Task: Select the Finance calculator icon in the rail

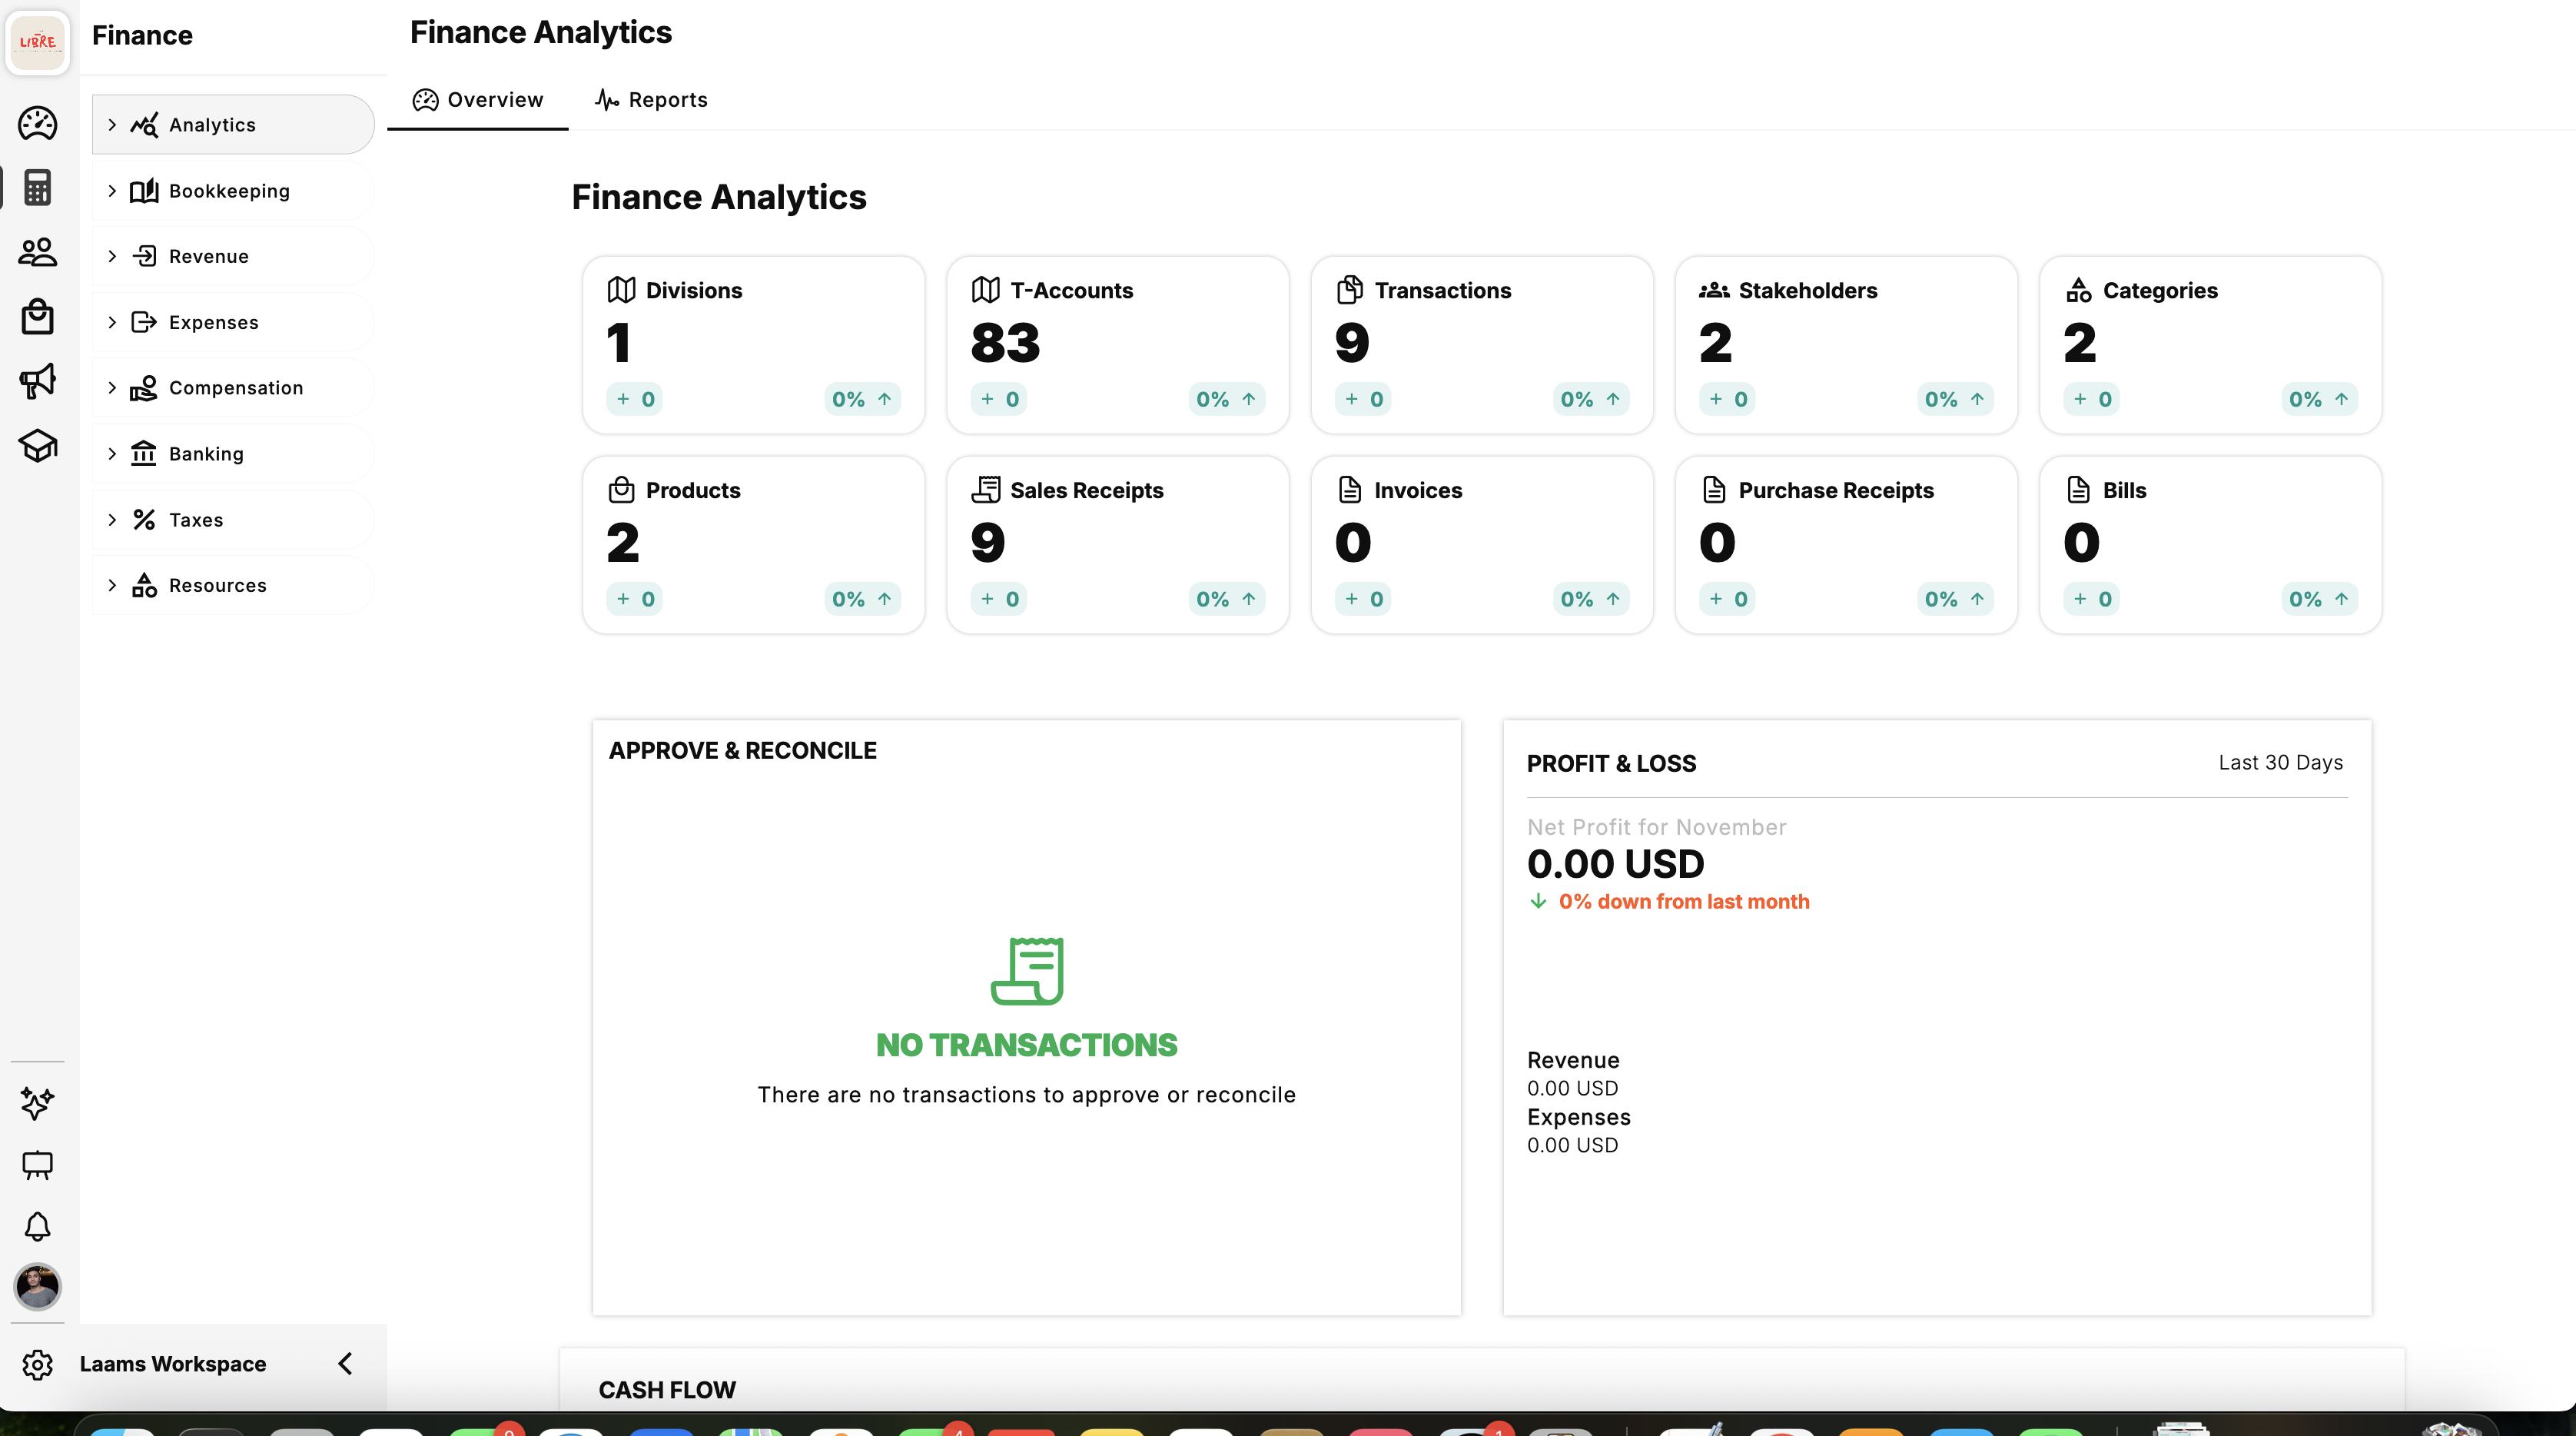Action: click(x=37, y=188)
